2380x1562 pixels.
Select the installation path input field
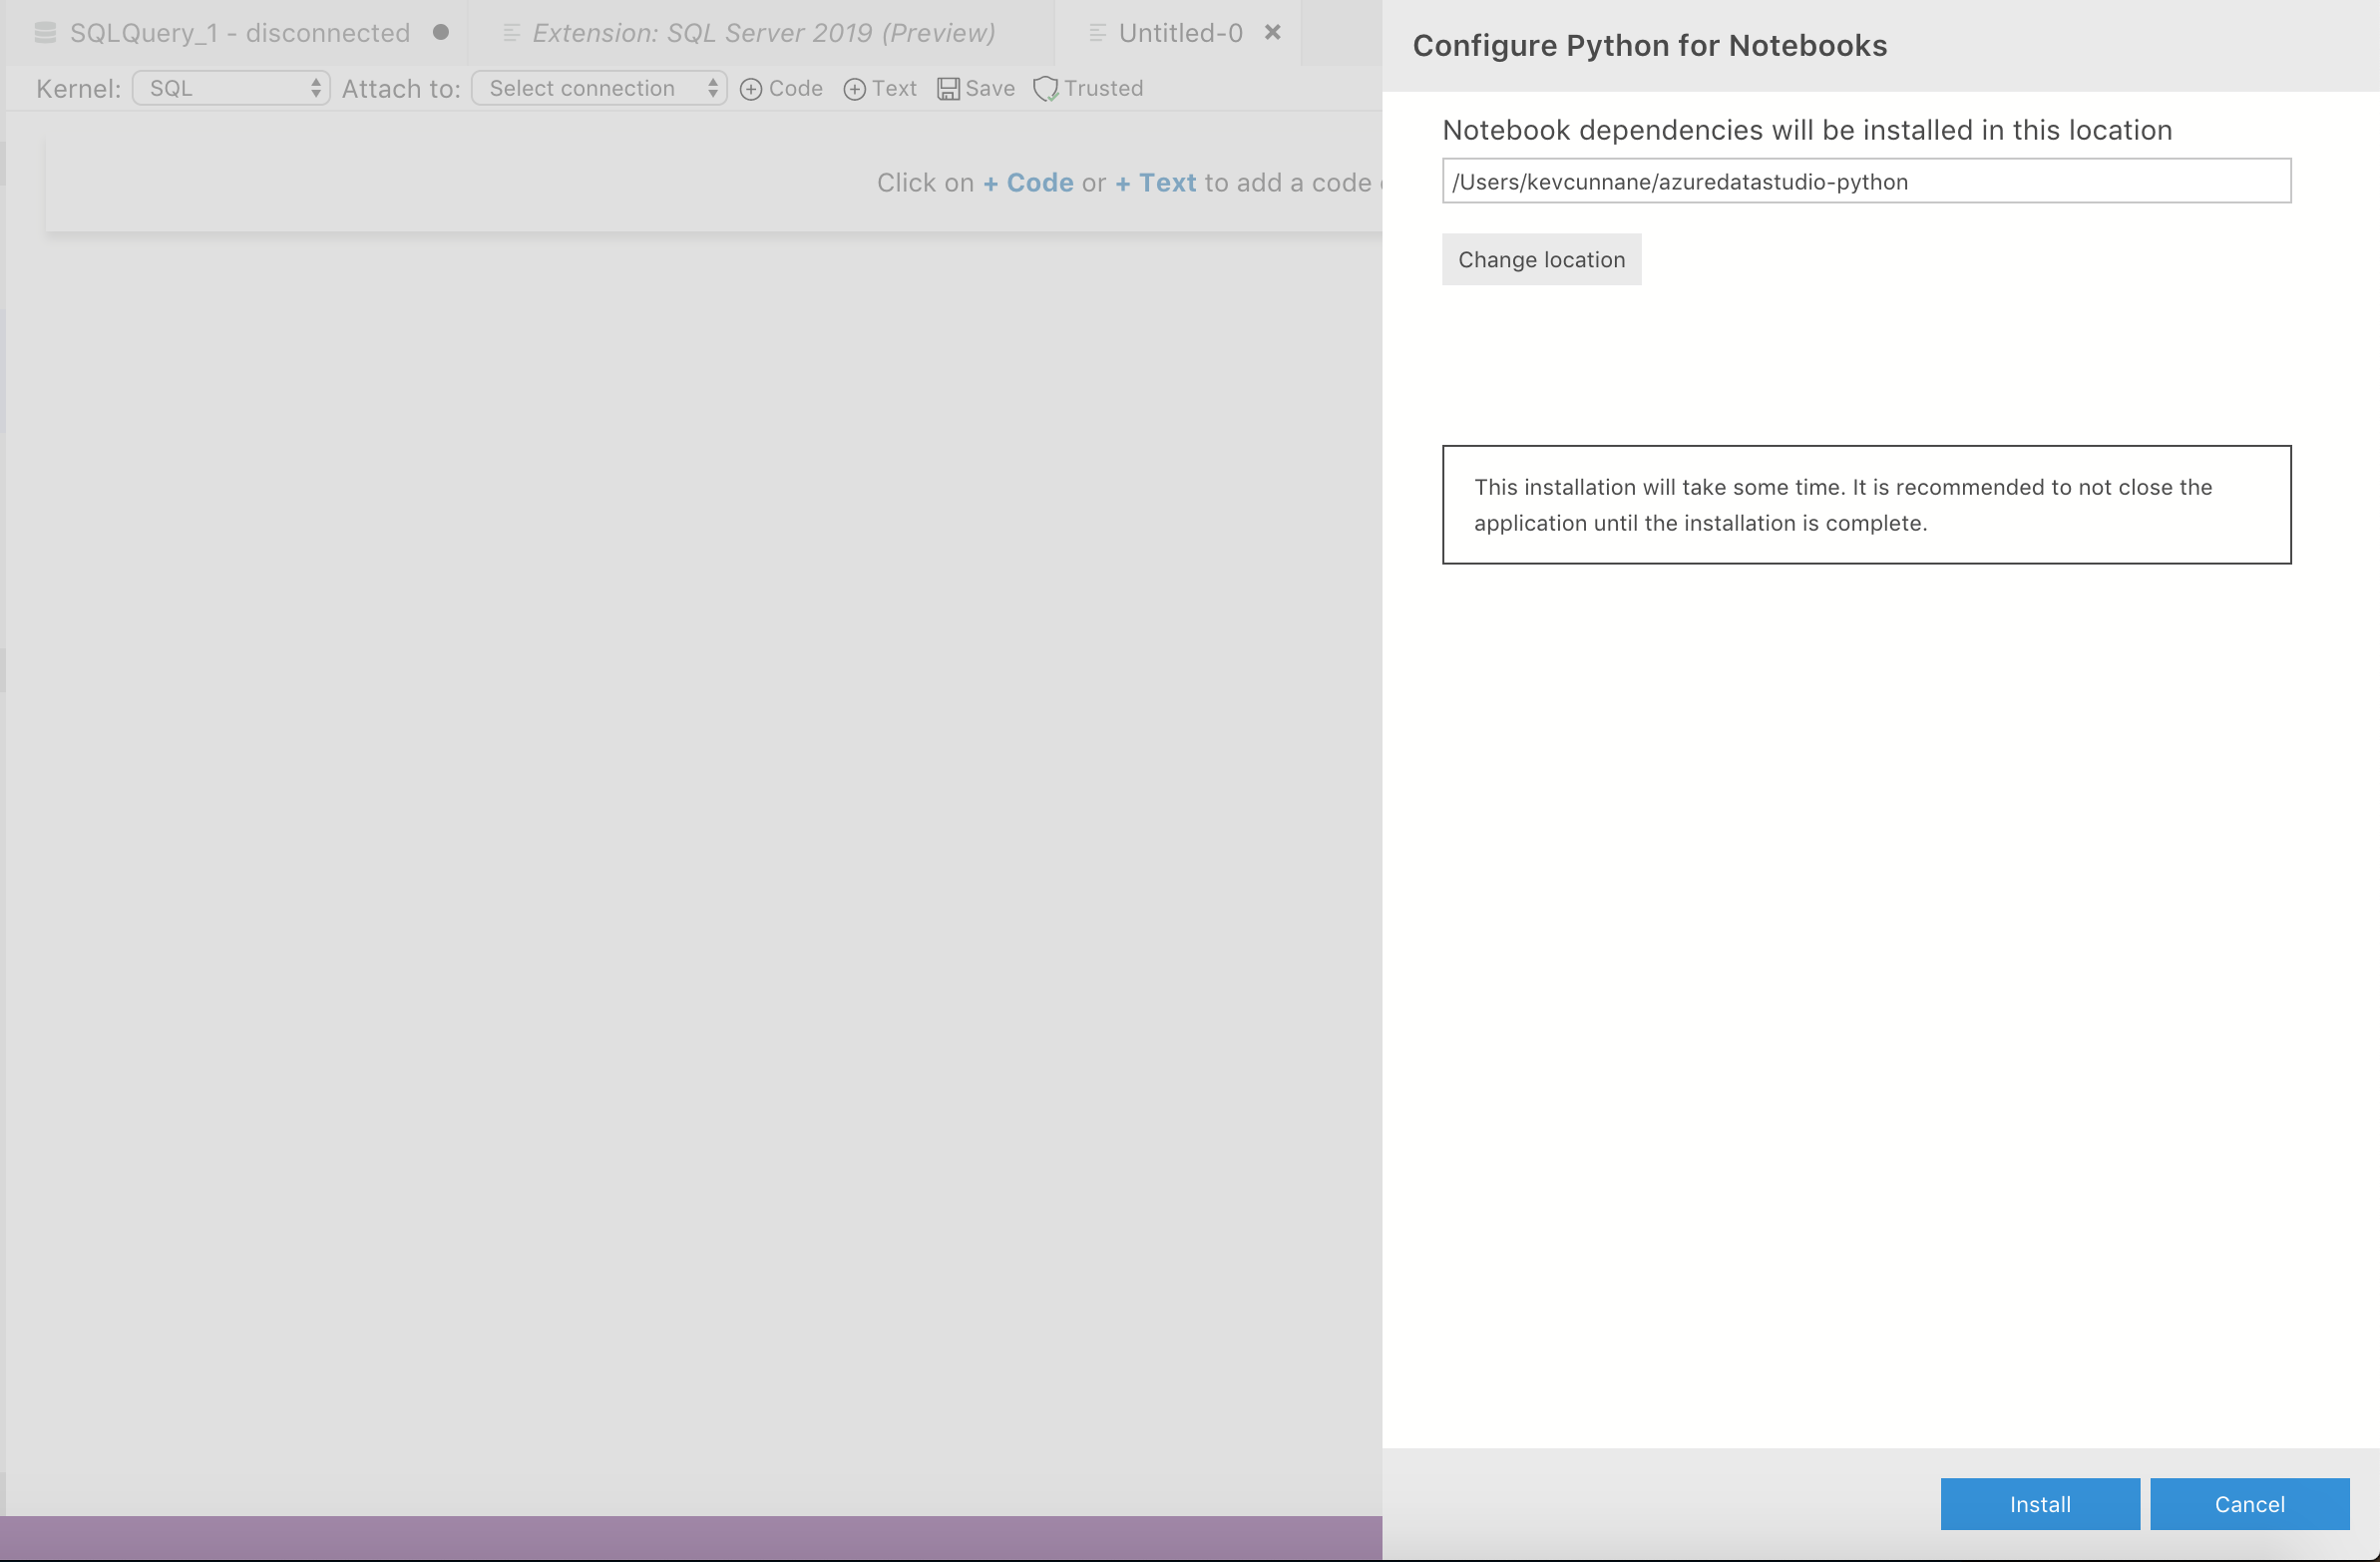(1866, 181)
